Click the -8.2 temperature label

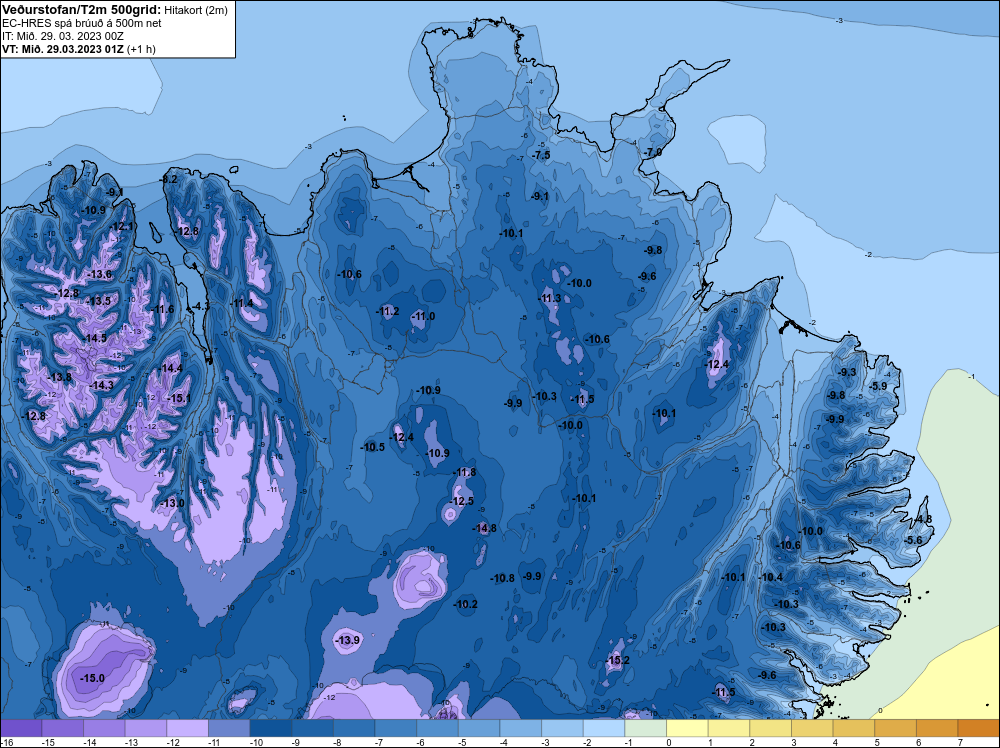[x=168, y=179]
